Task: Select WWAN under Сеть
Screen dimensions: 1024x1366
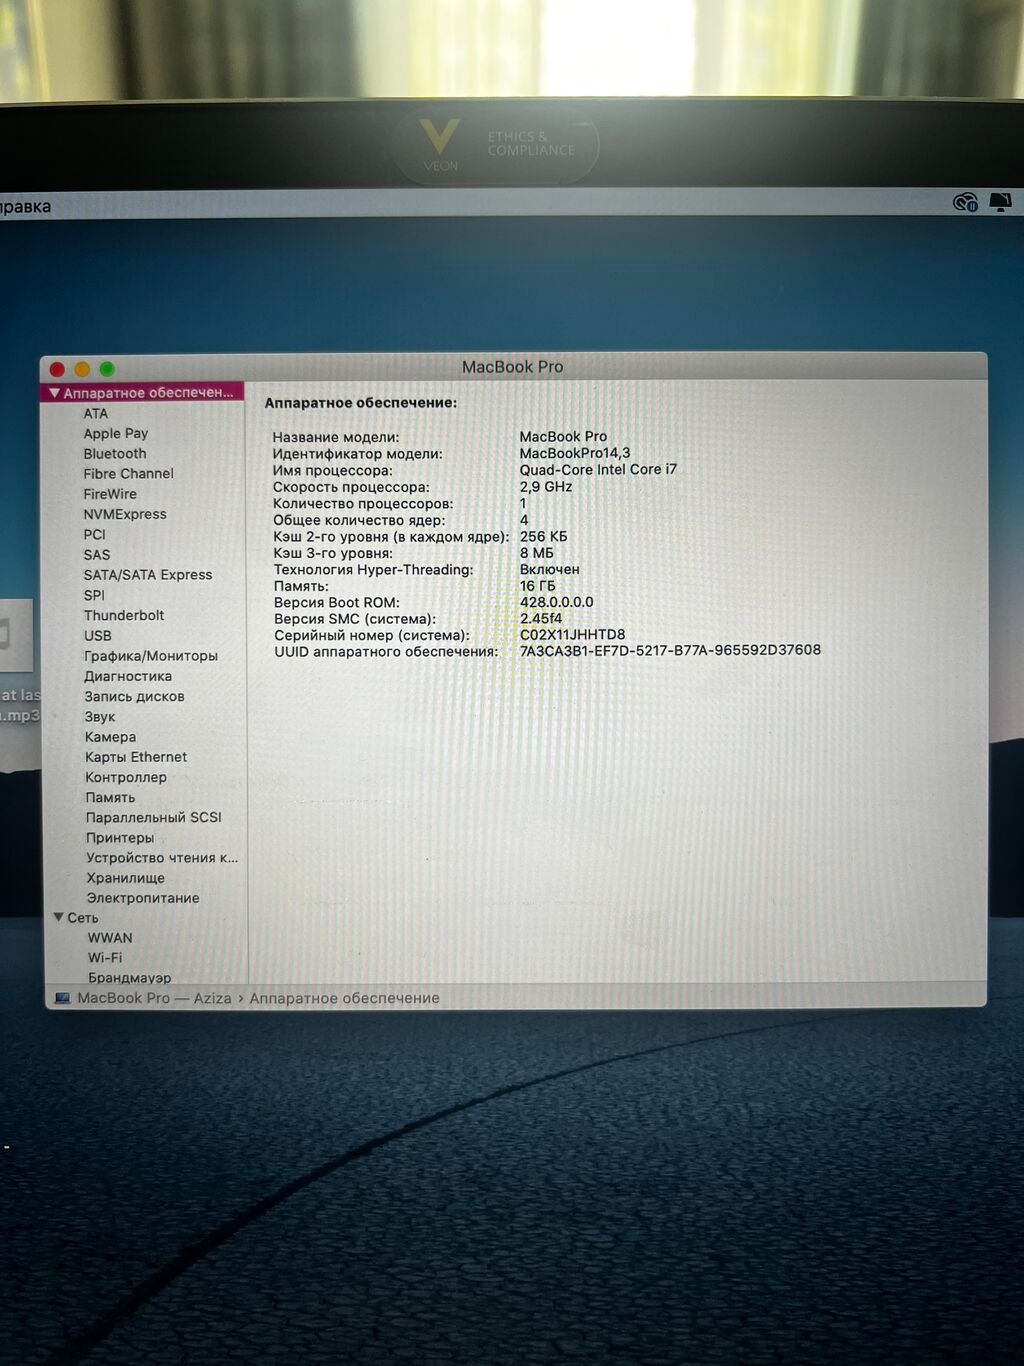Action: [110, 938]
